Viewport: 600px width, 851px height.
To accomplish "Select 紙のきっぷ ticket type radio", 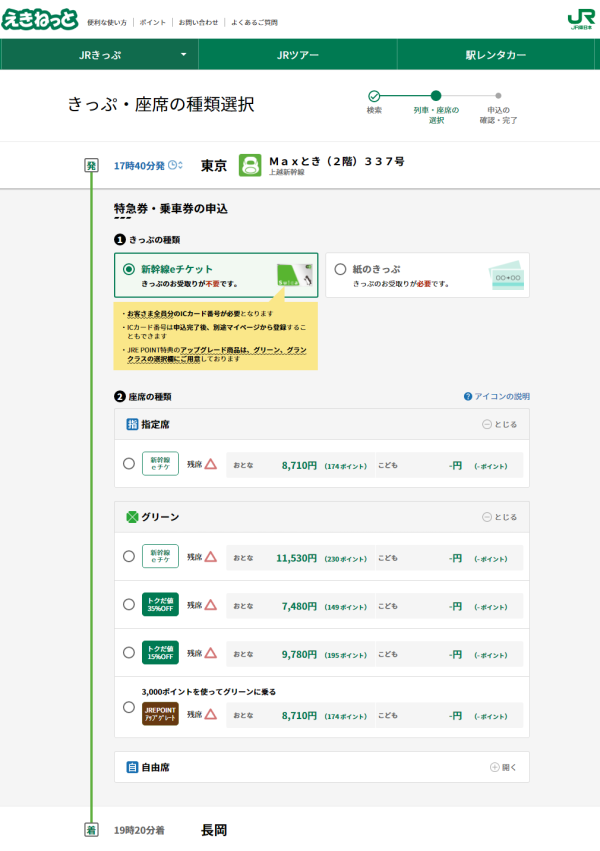I will tap(340, 269).
